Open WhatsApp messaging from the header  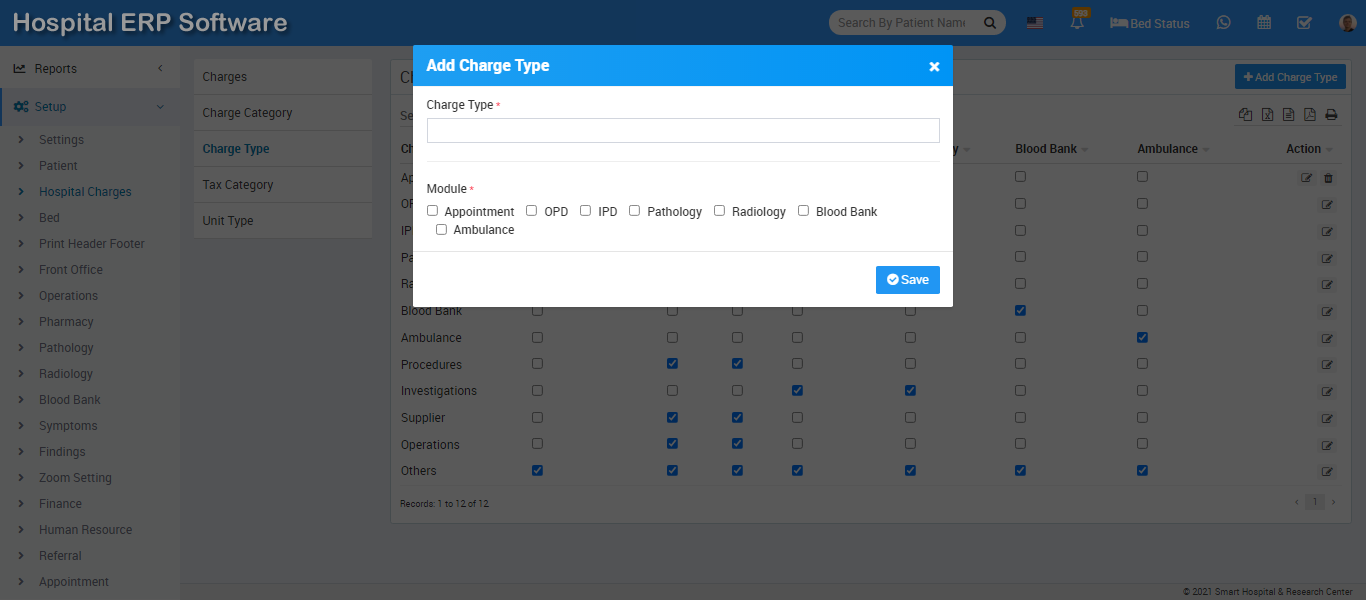[x=1223, y=22]
